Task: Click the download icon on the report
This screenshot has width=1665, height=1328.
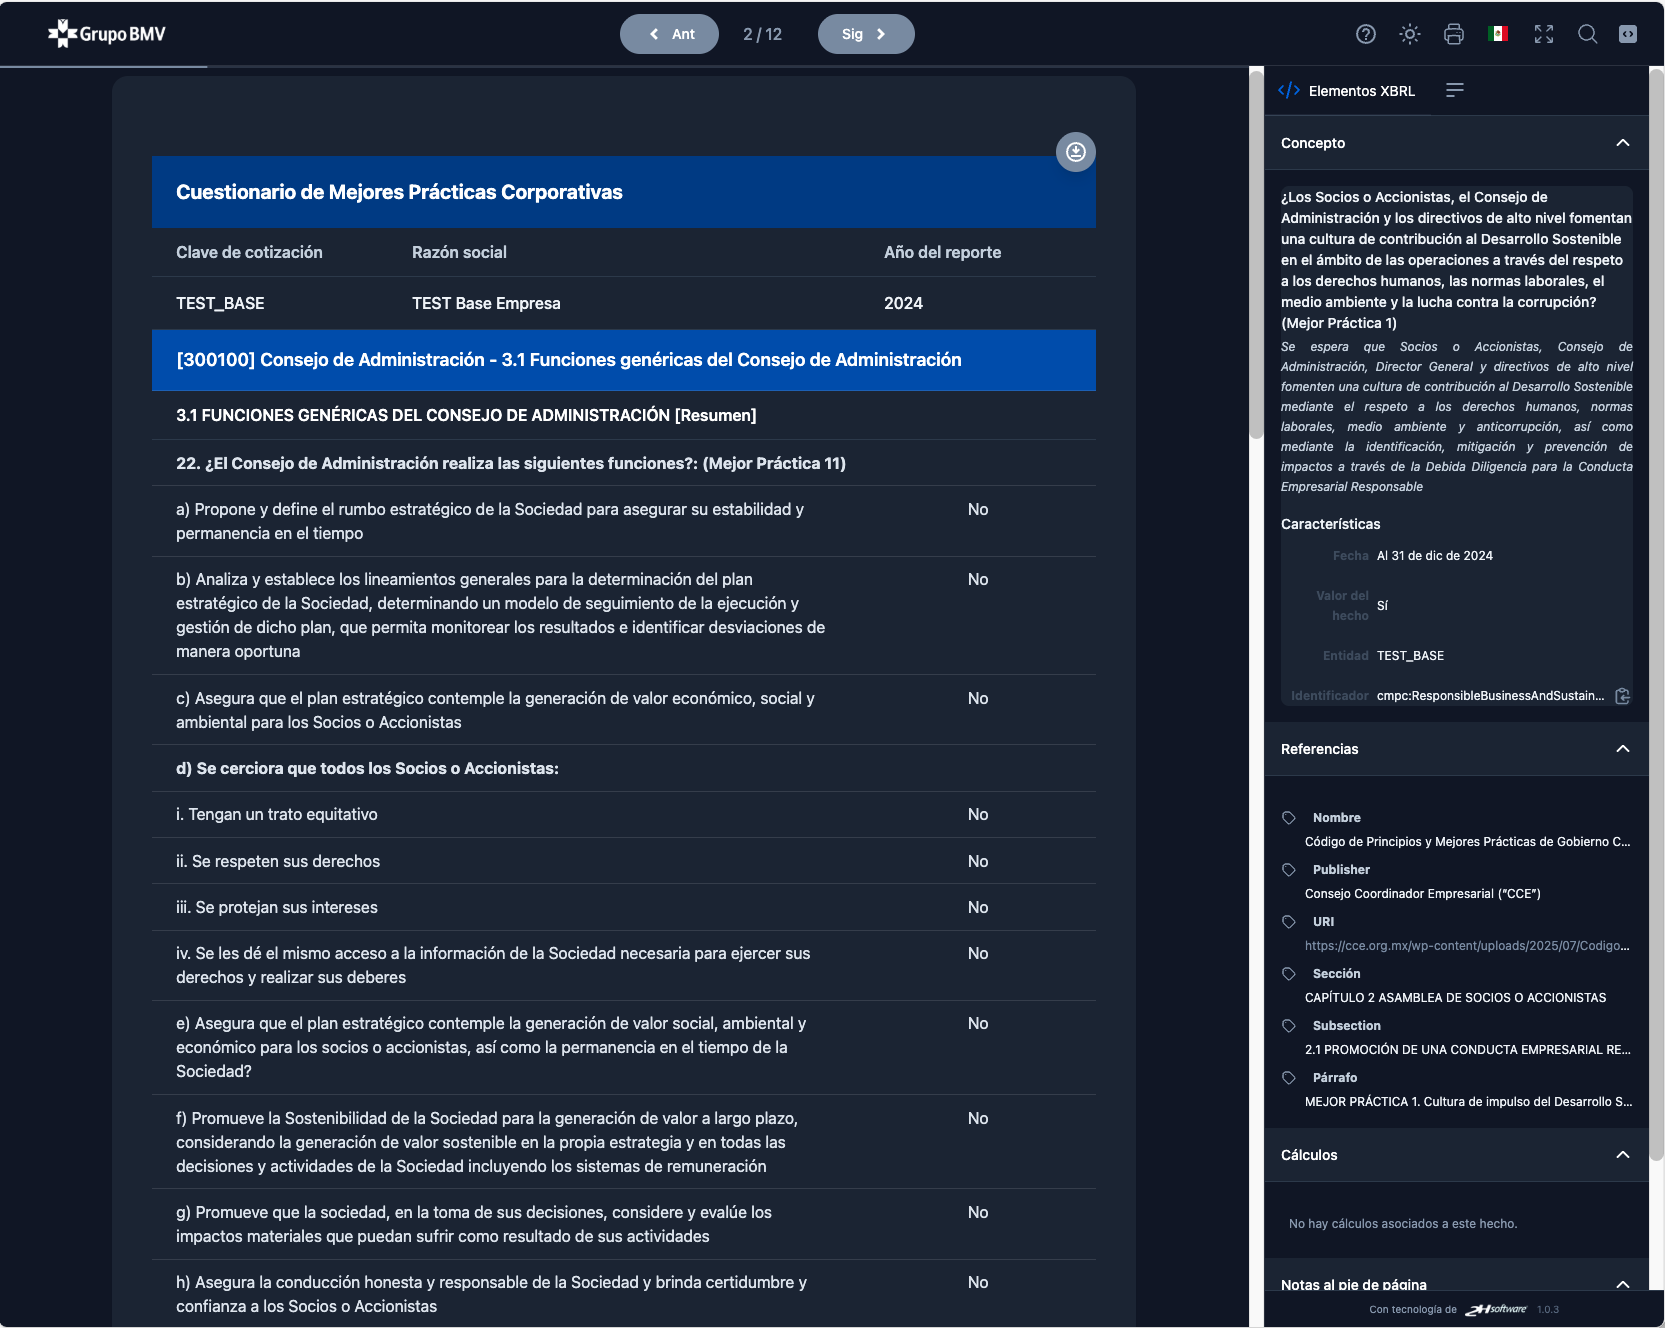Action: click(x=1076, y=152)
